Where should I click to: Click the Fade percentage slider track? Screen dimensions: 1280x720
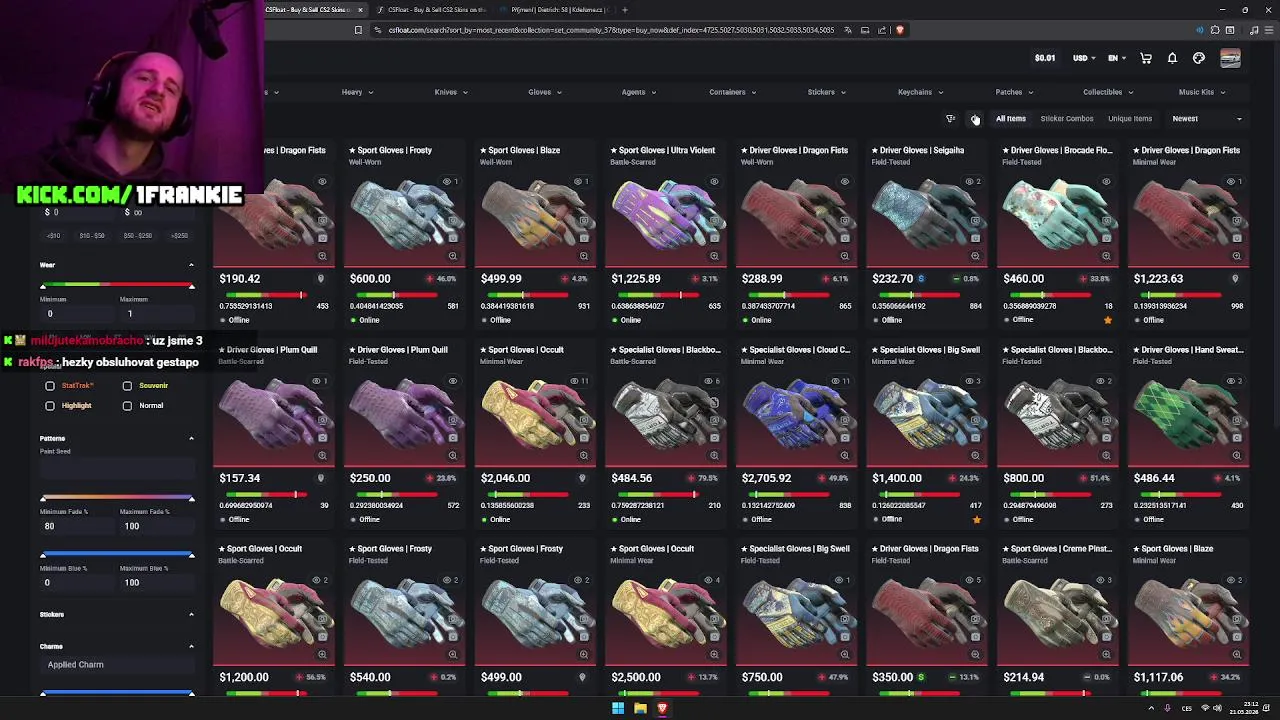(117, 498)
